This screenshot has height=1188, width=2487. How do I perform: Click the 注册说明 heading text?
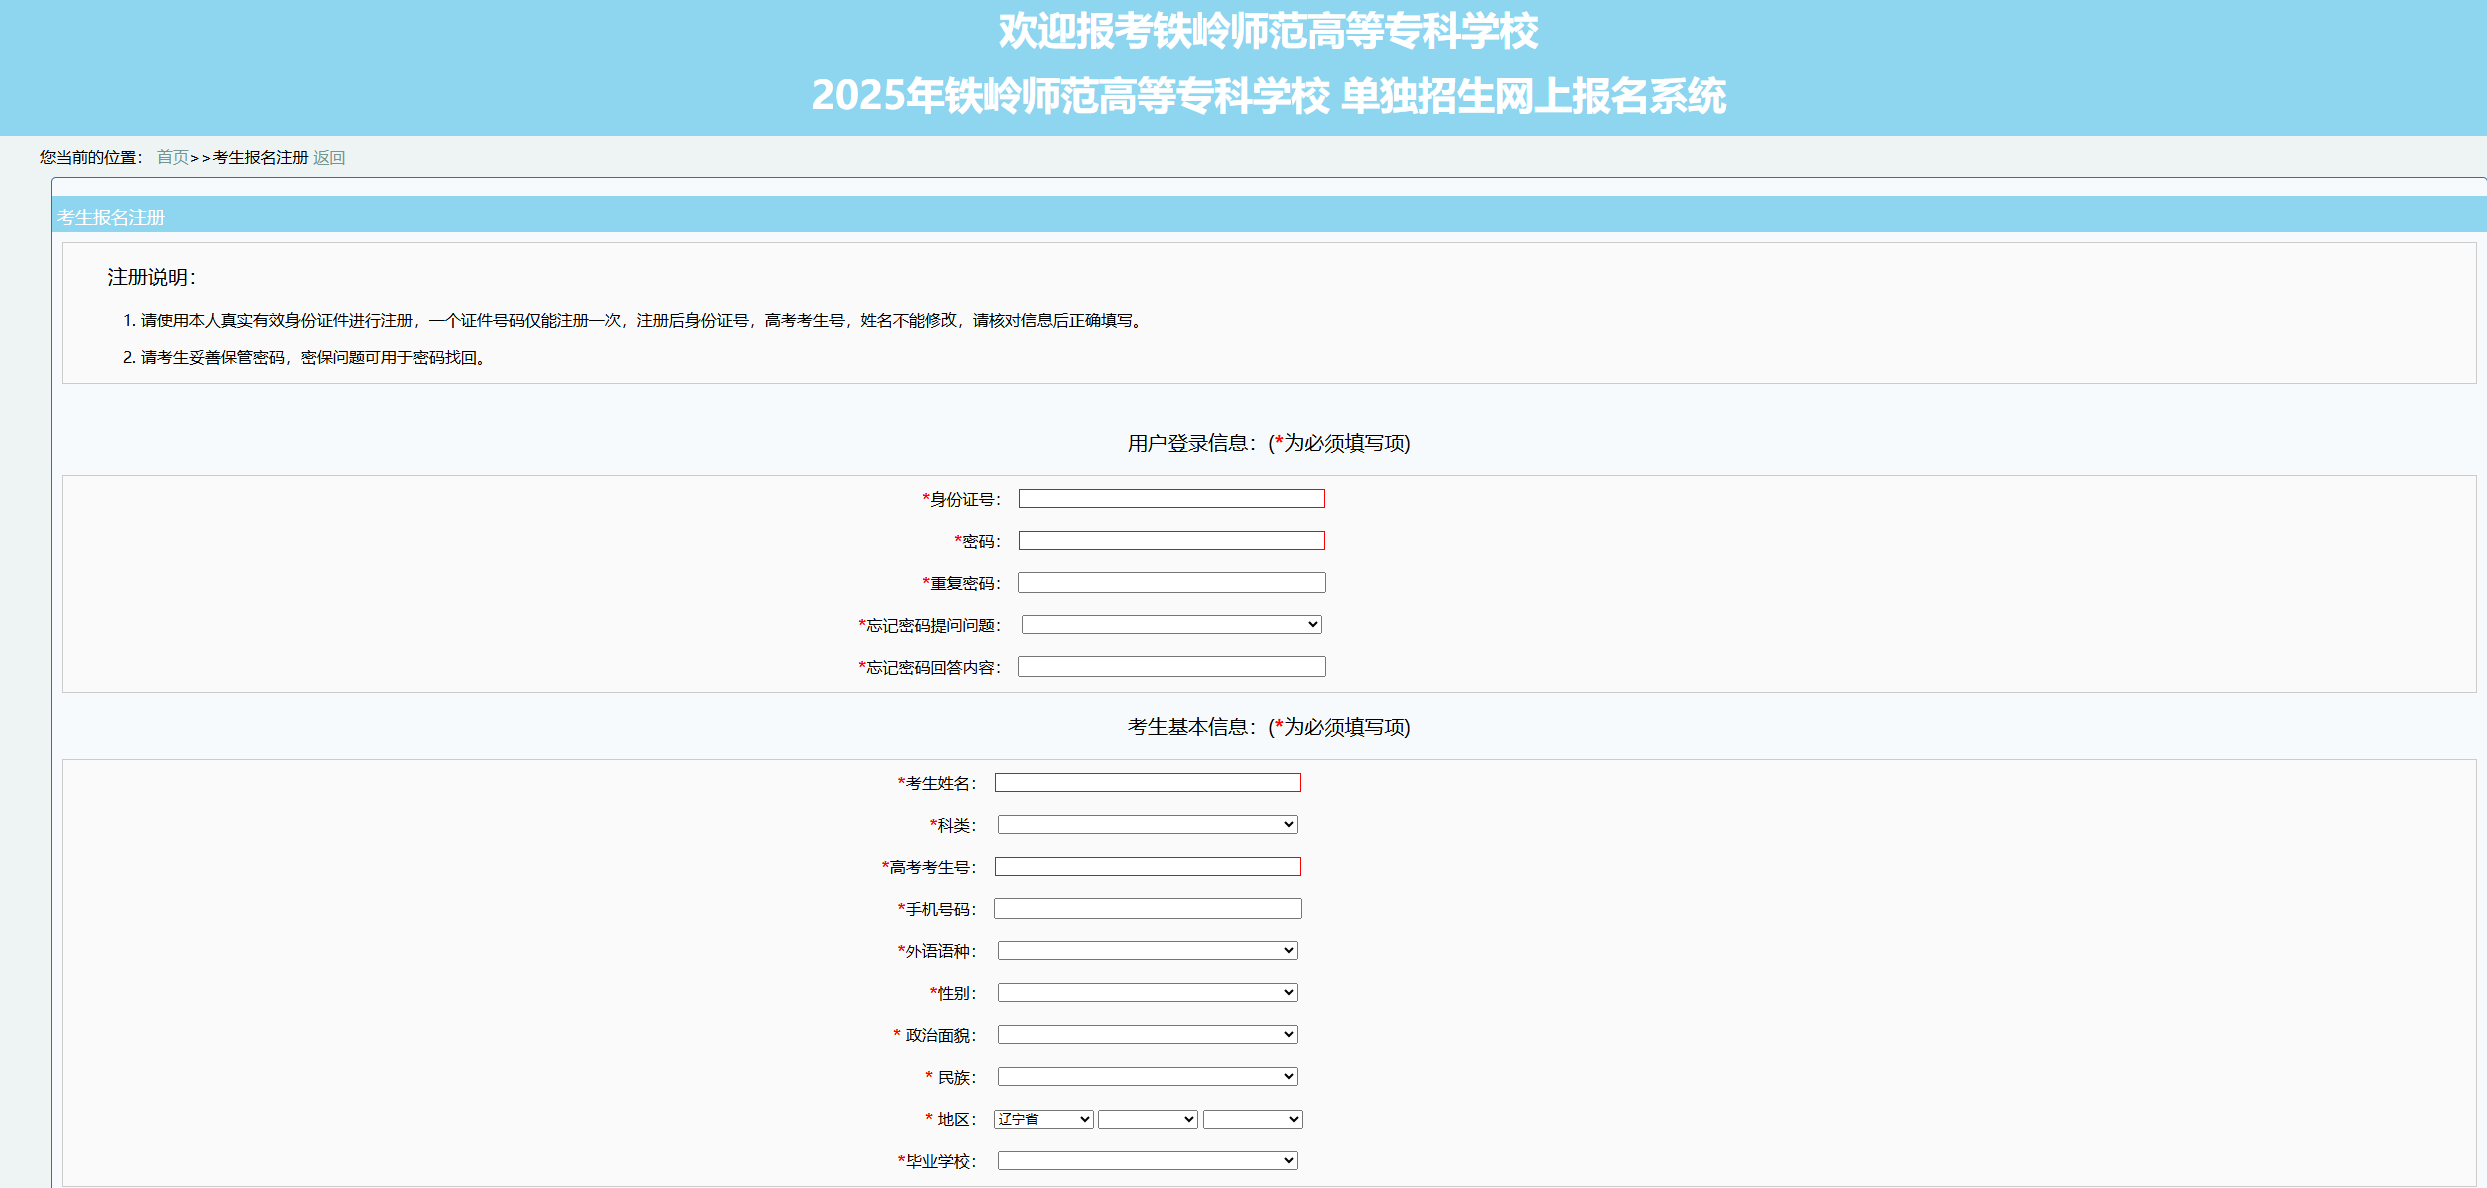point(152,277)
